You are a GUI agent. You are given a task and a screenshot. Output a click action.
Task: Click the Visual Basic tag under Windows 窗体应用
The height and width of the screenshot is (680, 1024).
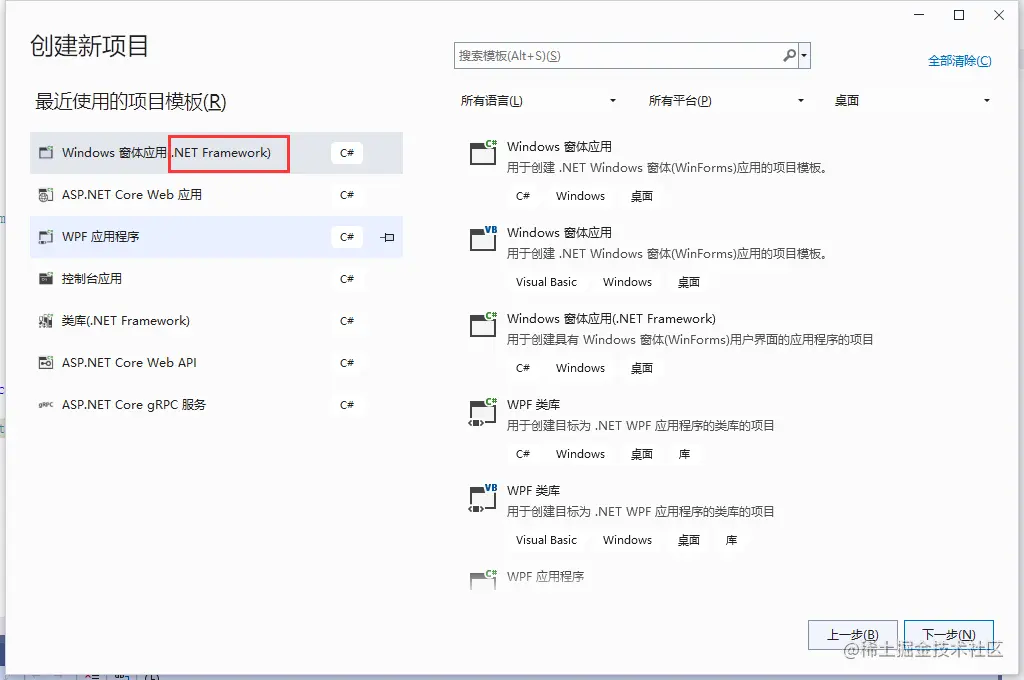pos(546,282)
